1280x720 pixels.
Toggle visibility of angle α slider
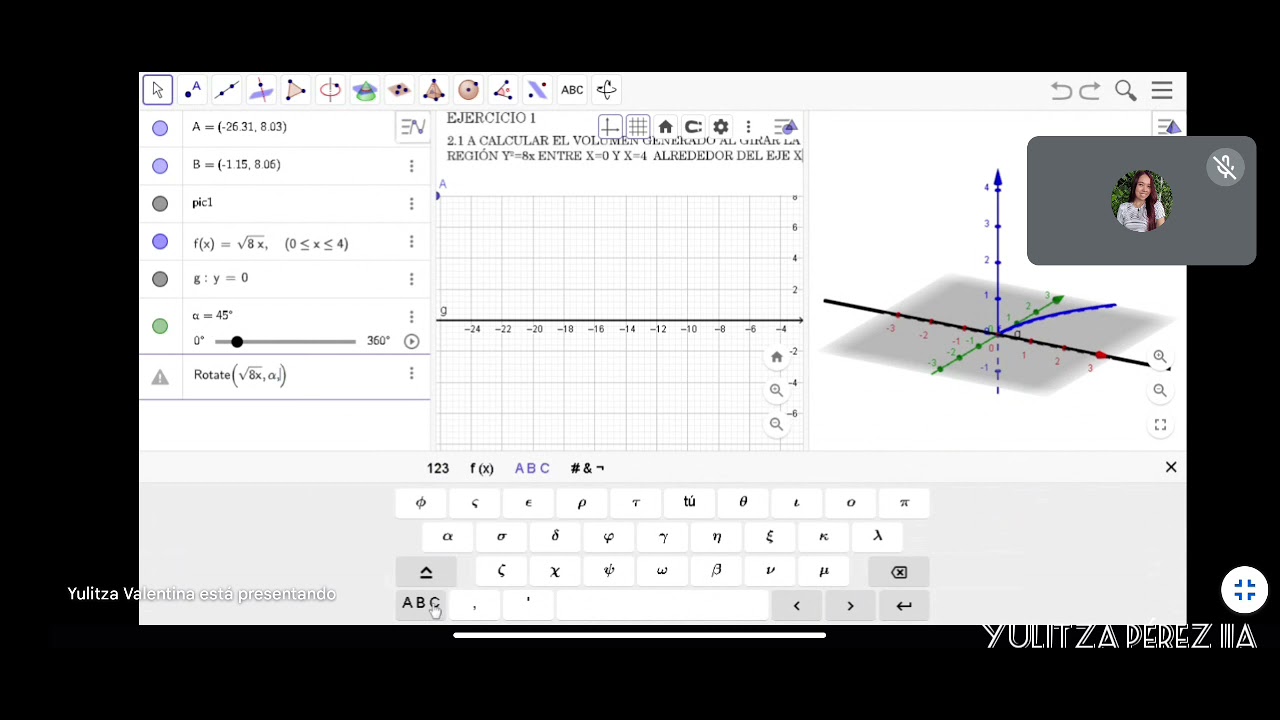pos(160,326)
